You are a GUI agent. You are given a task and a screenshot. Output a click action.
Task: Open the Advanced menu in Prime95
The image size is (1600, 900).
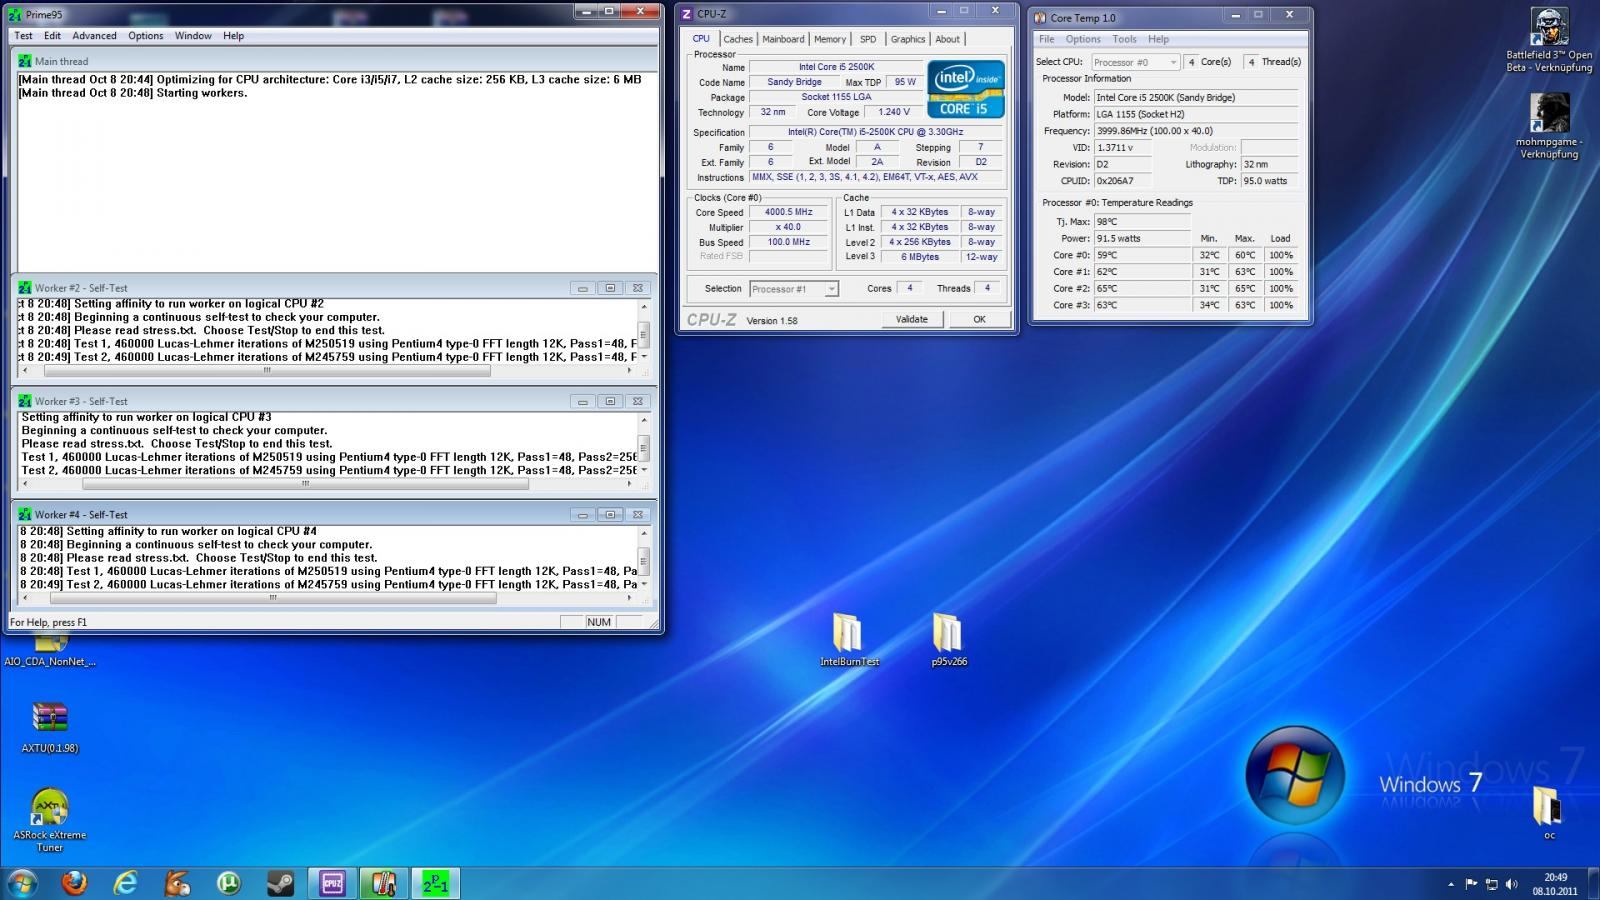(x=94, y=36)
